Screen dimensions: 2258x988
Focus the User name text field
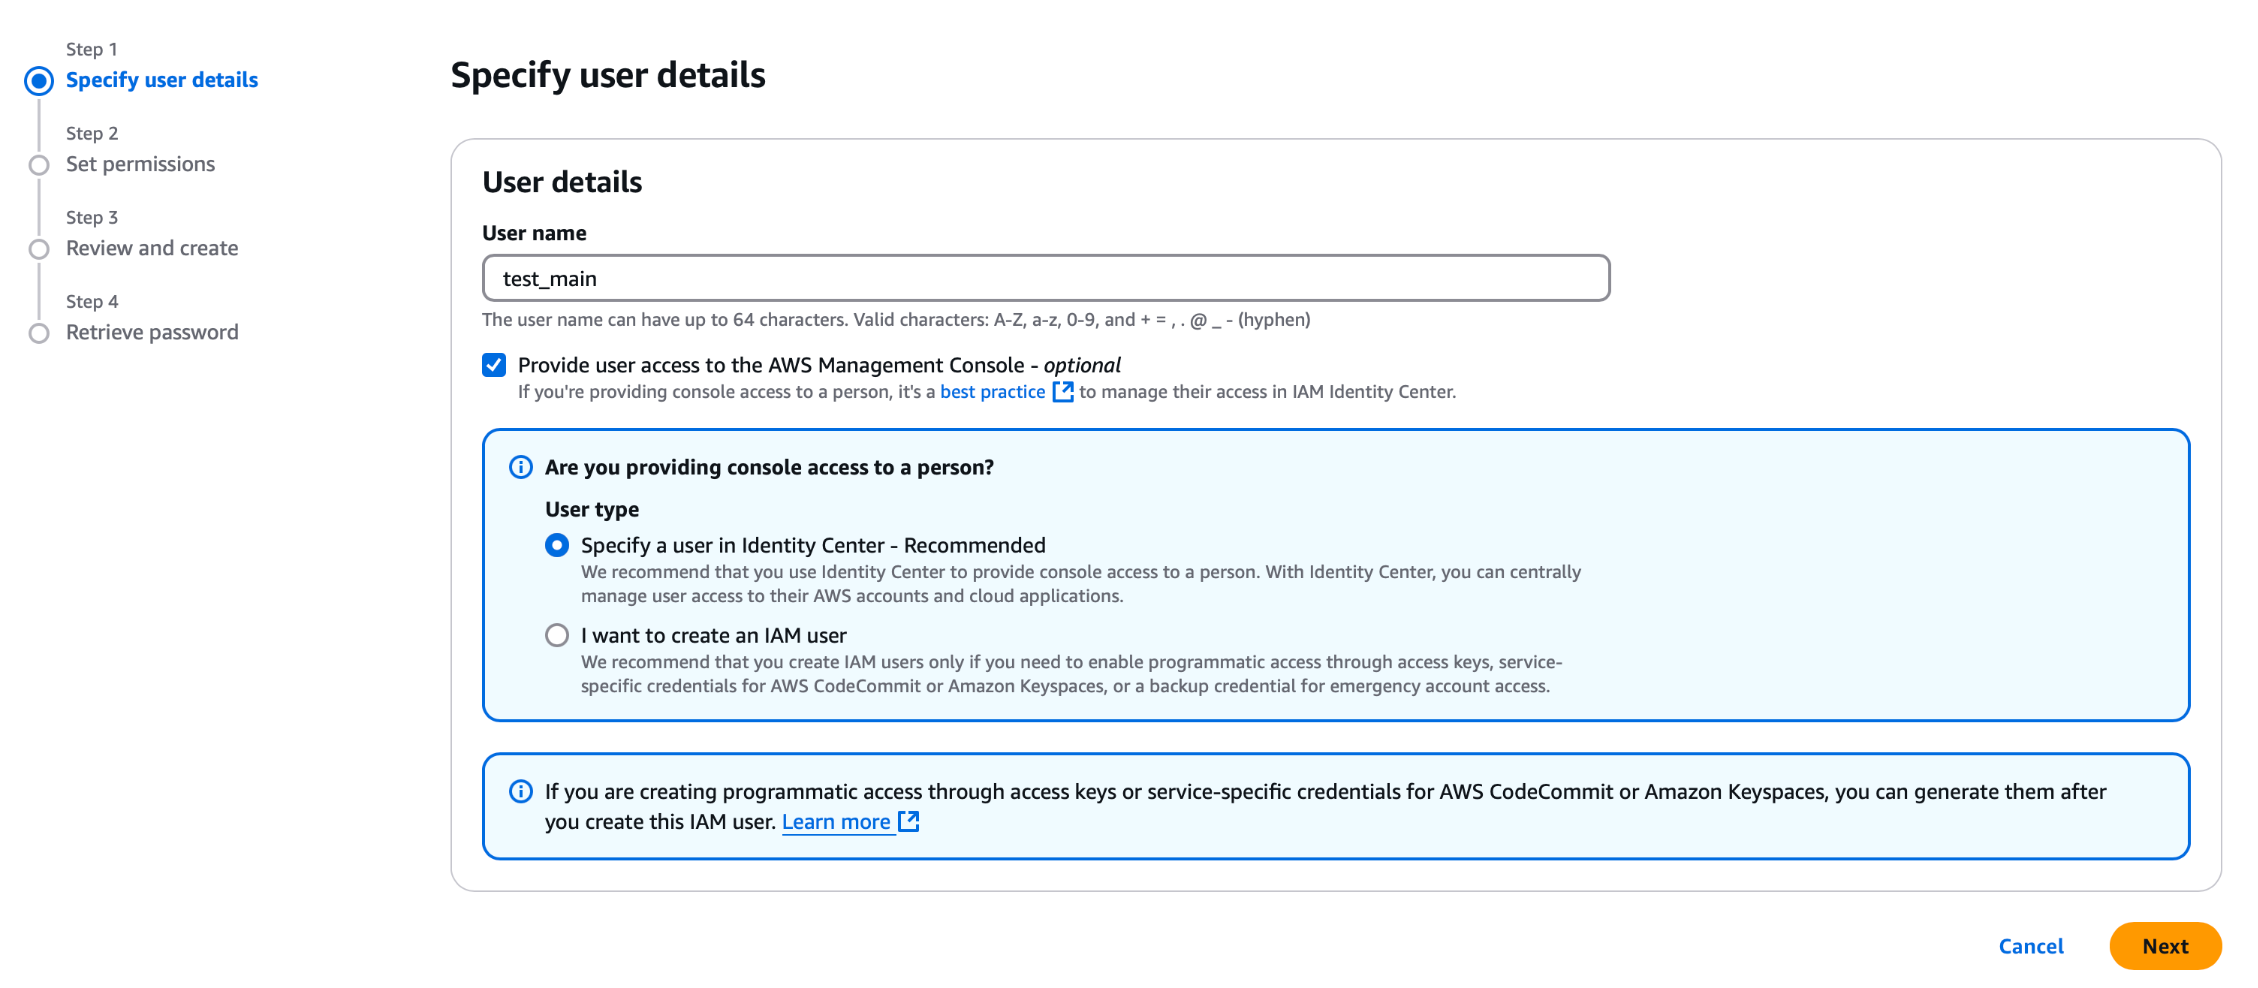pyautogui.click(x=1045, y=278)
